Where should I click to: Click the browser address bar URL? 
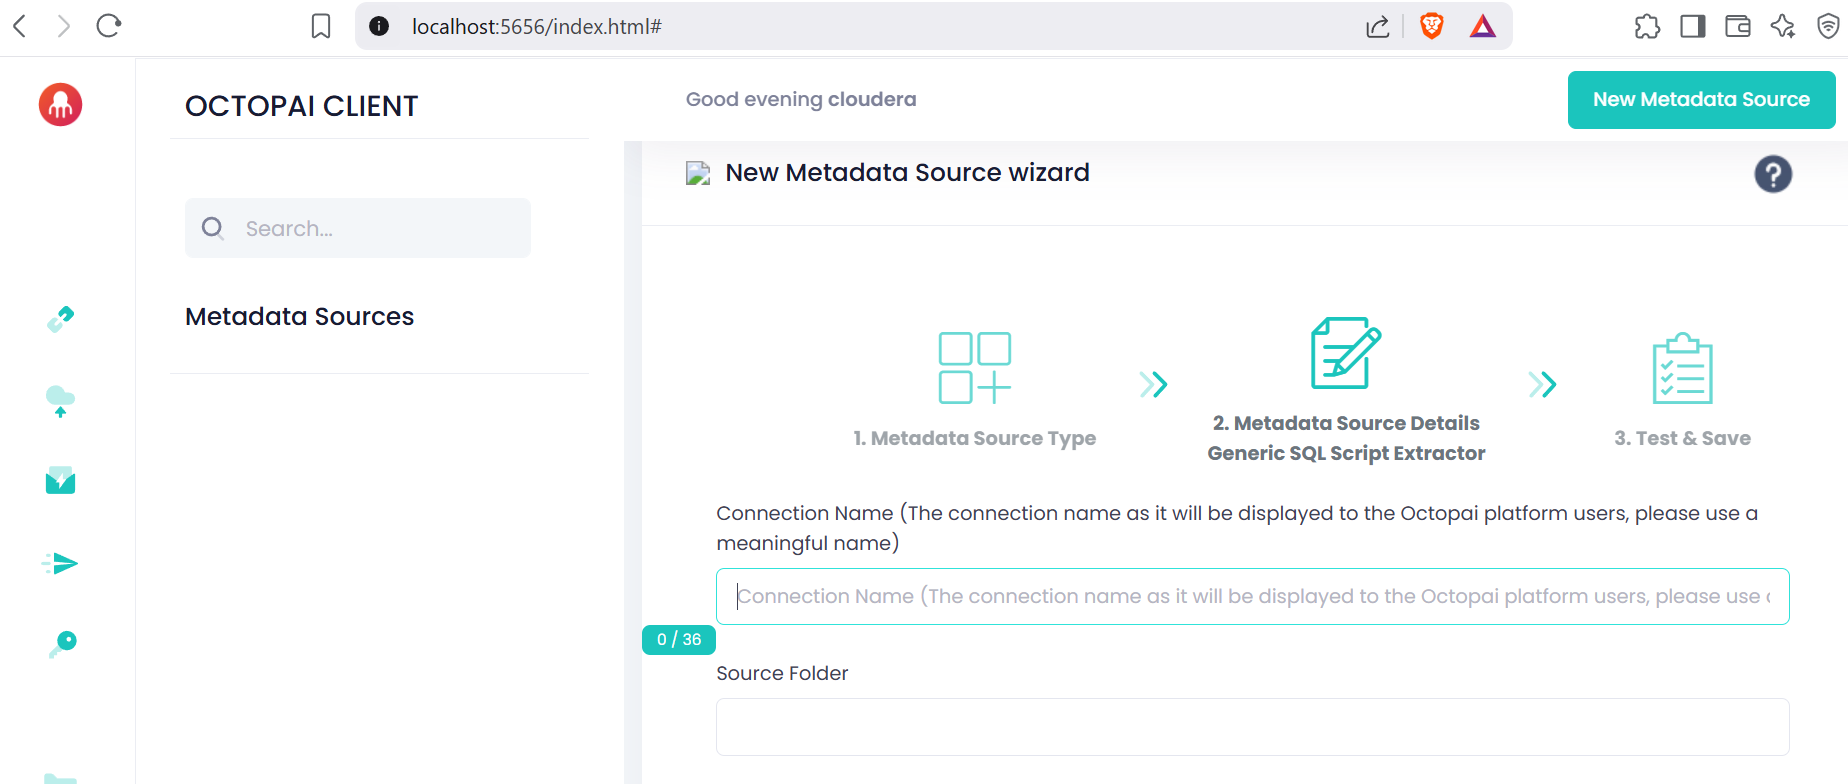point(536,26)
